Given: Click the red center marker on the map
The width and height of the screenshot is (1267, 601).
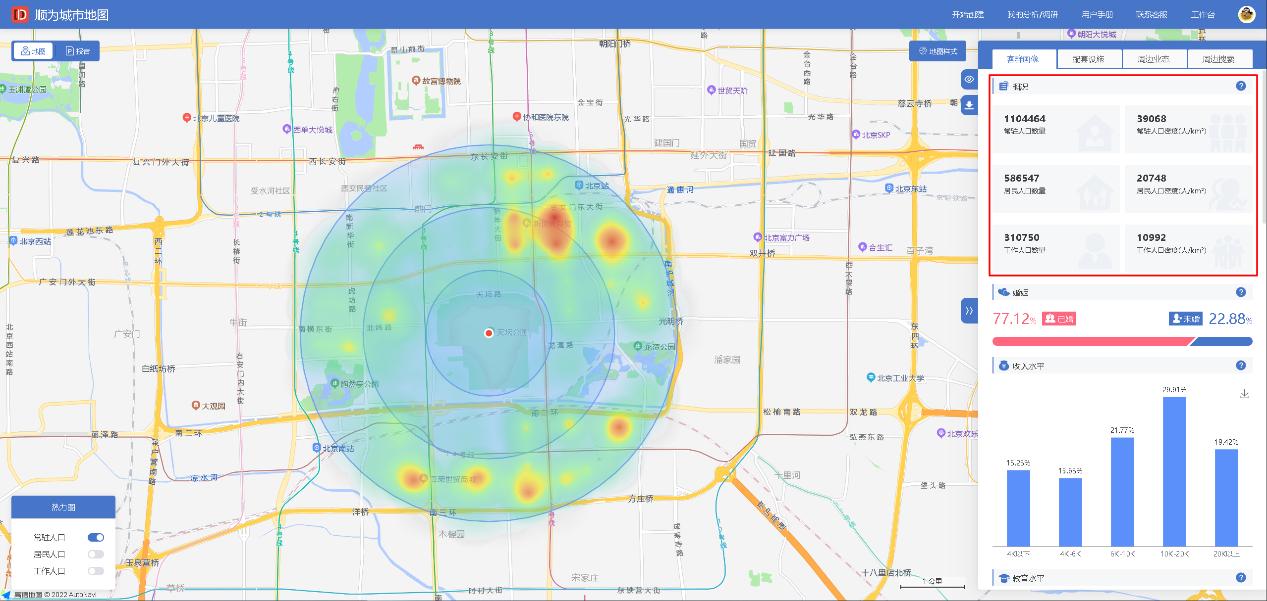Looking at the screenshot, I should [x=488, y=333].
